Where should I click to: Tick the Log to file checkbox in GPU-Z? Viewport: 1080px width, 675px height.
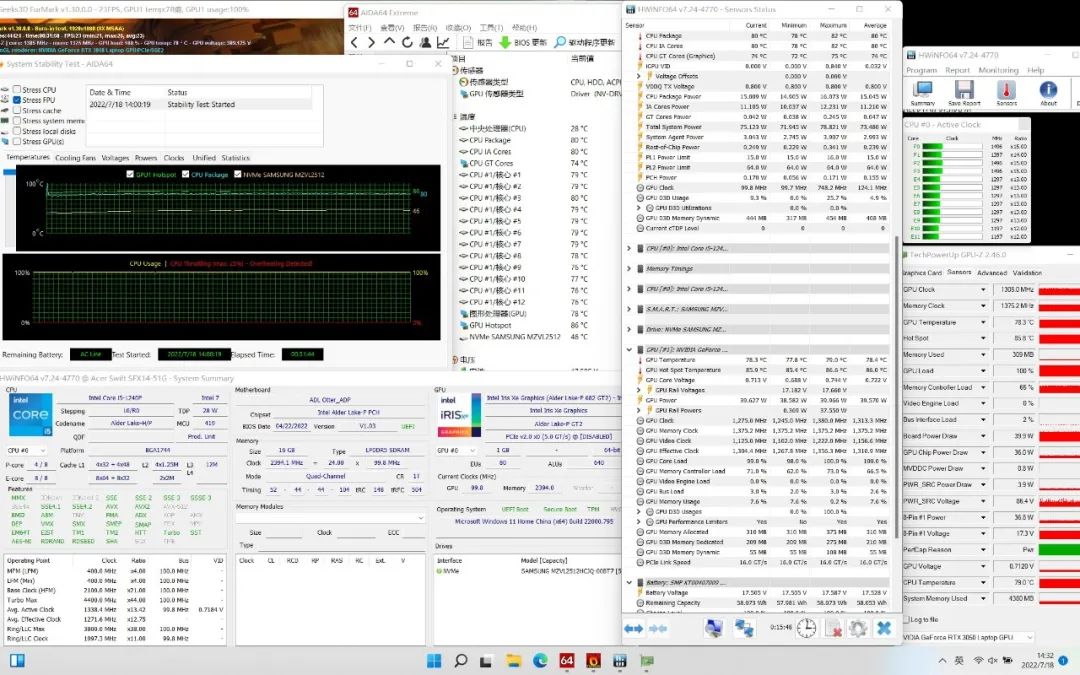908,620
